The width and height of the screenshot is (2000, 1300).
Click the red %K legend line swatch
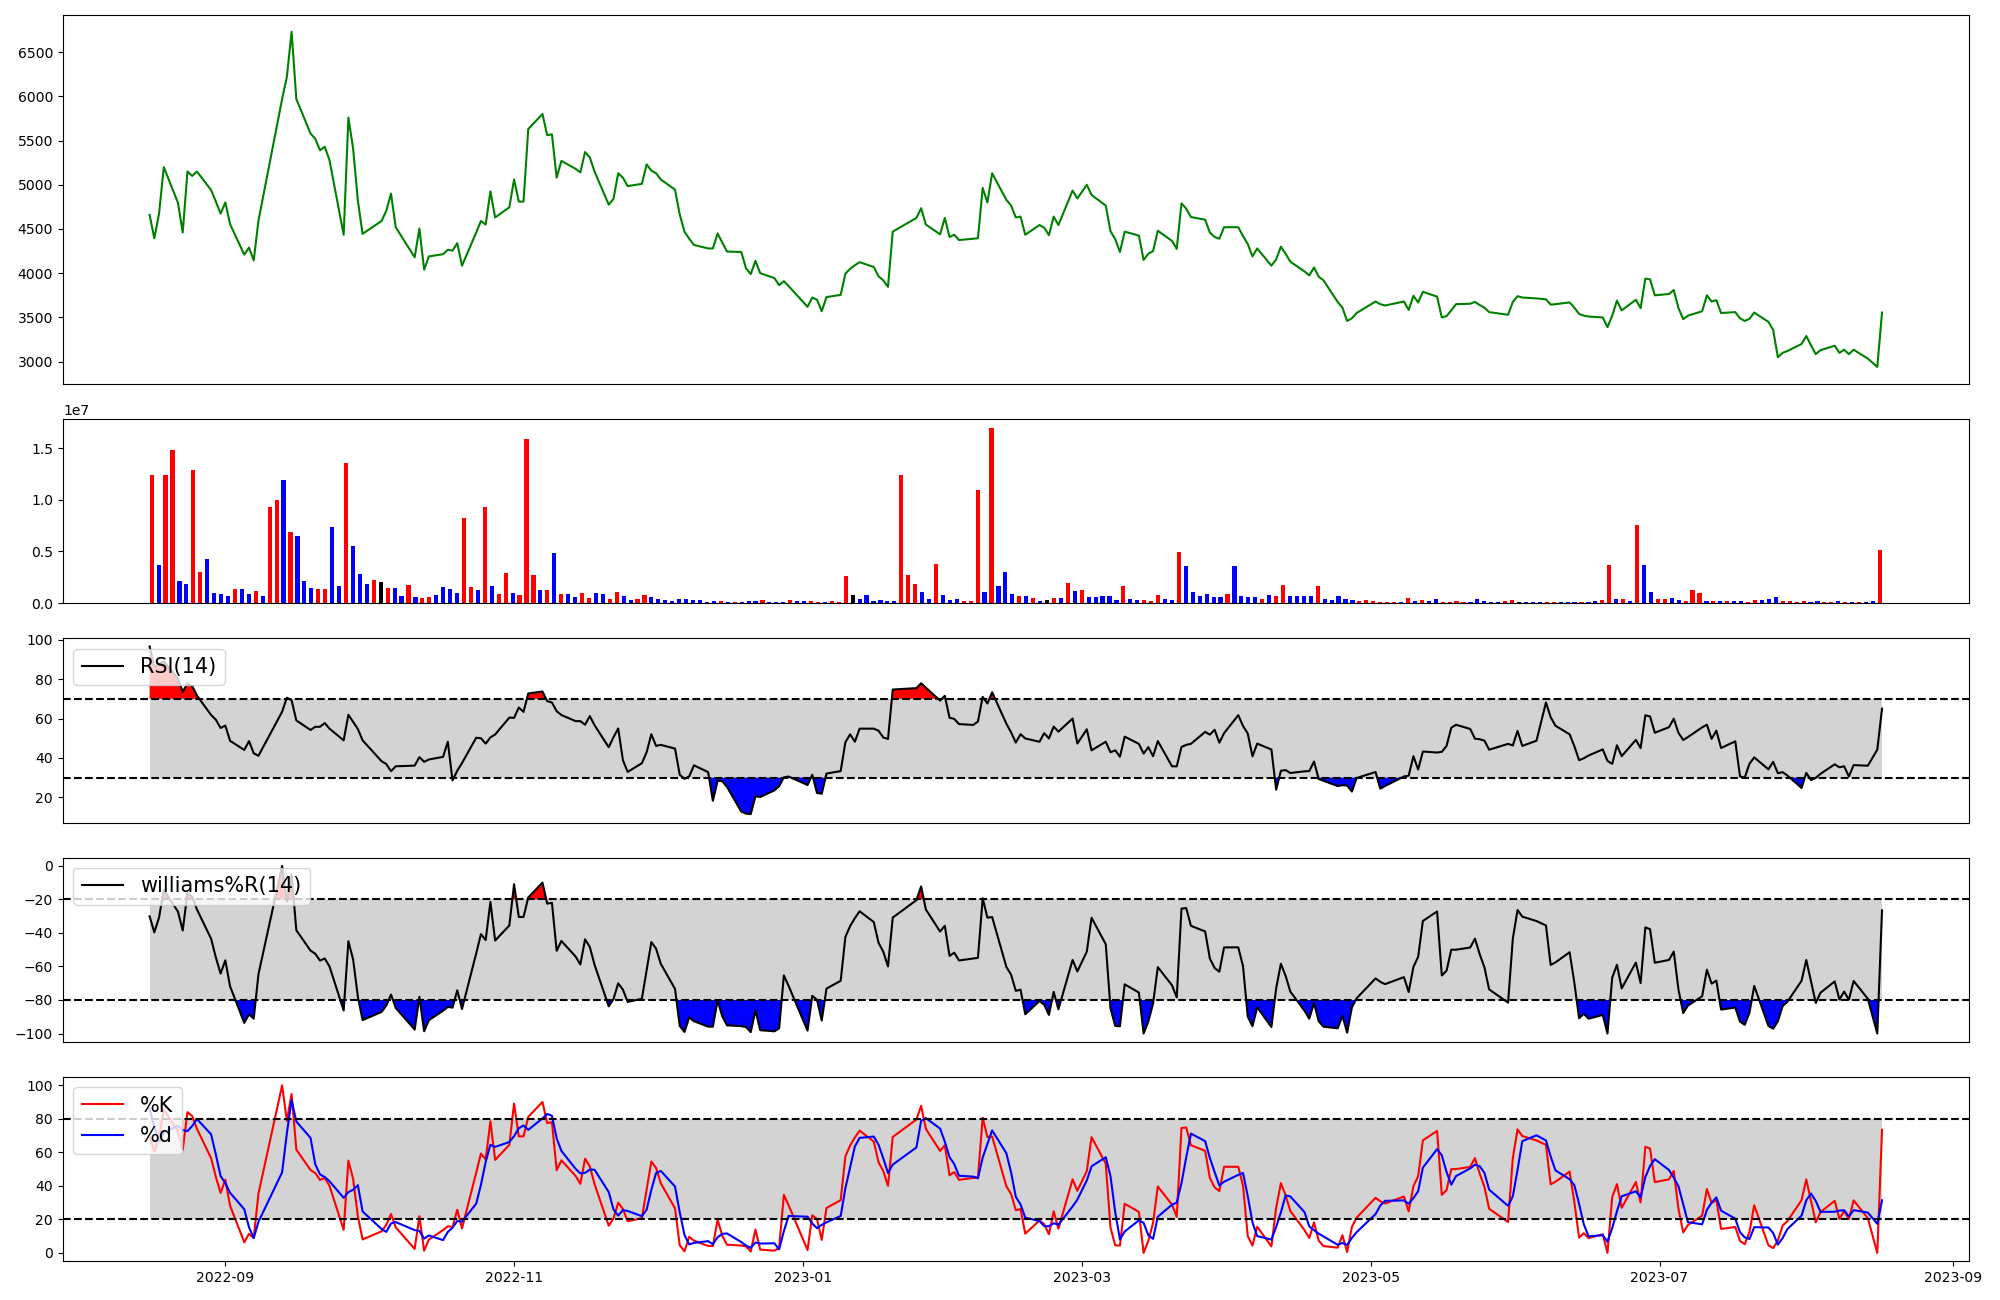tap(102, 1104)
